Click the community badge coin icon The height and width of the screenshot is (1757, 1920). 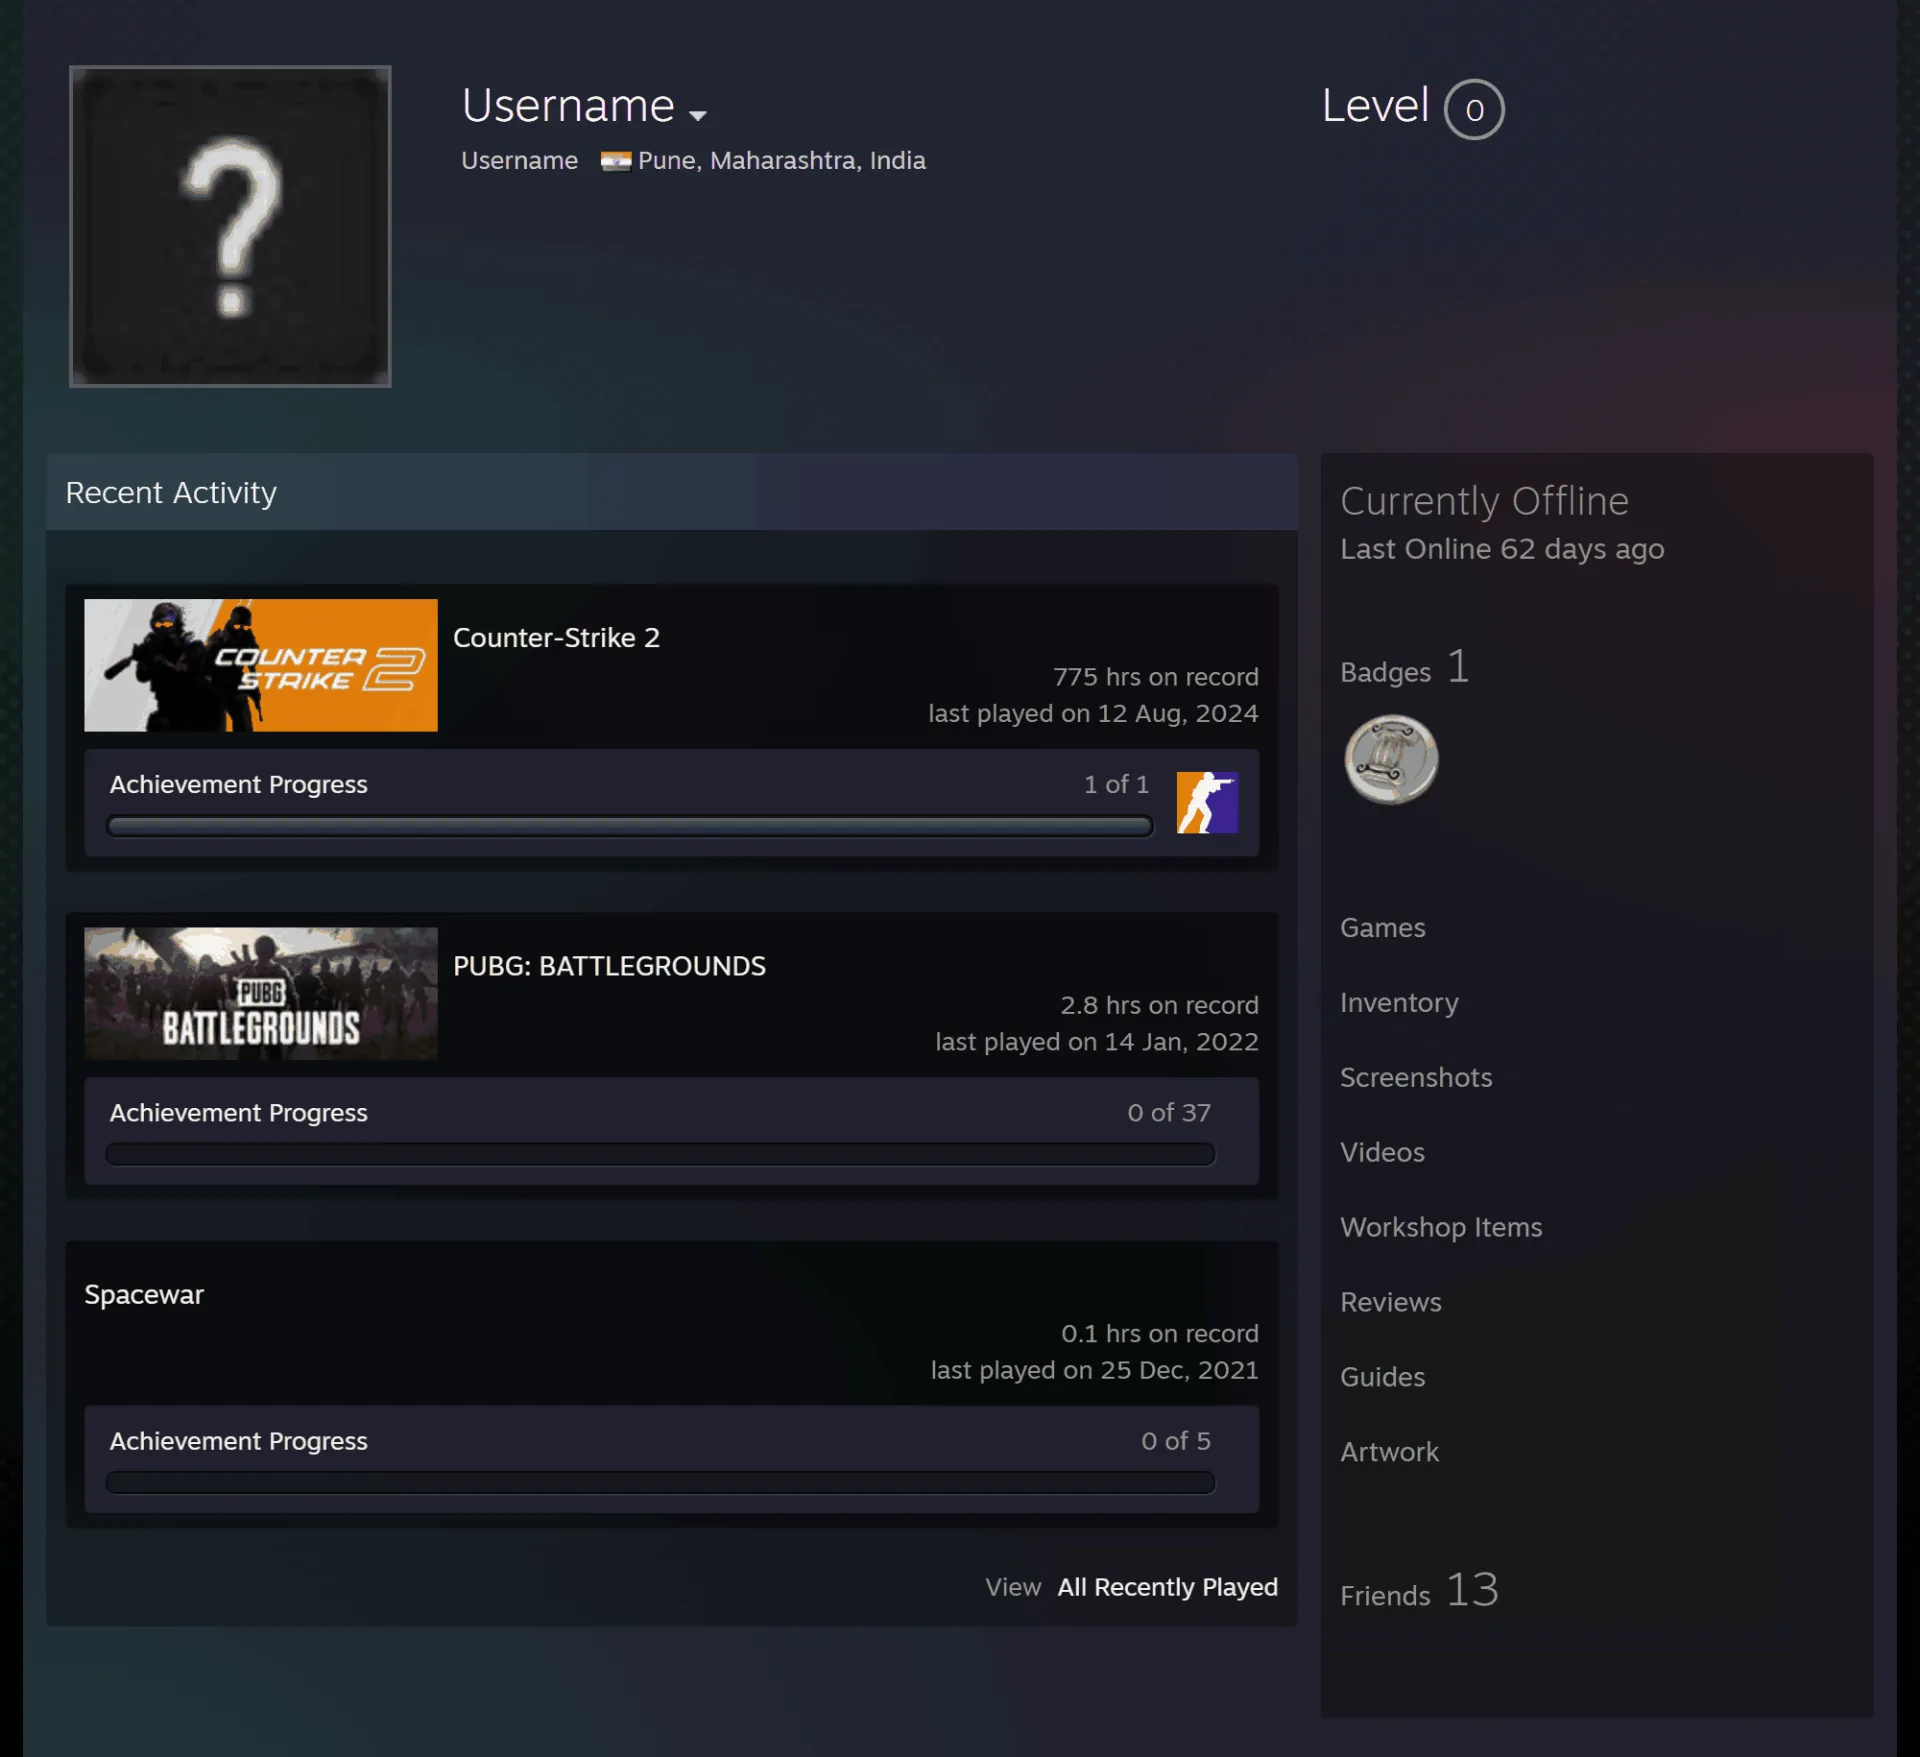(1391, 759)
